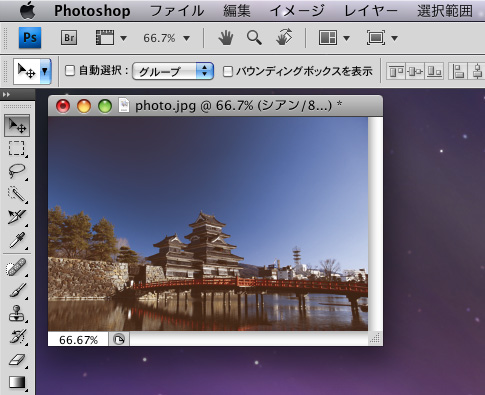Select the History Brush tool
The image size is (485, 395).
coord(17,337)
